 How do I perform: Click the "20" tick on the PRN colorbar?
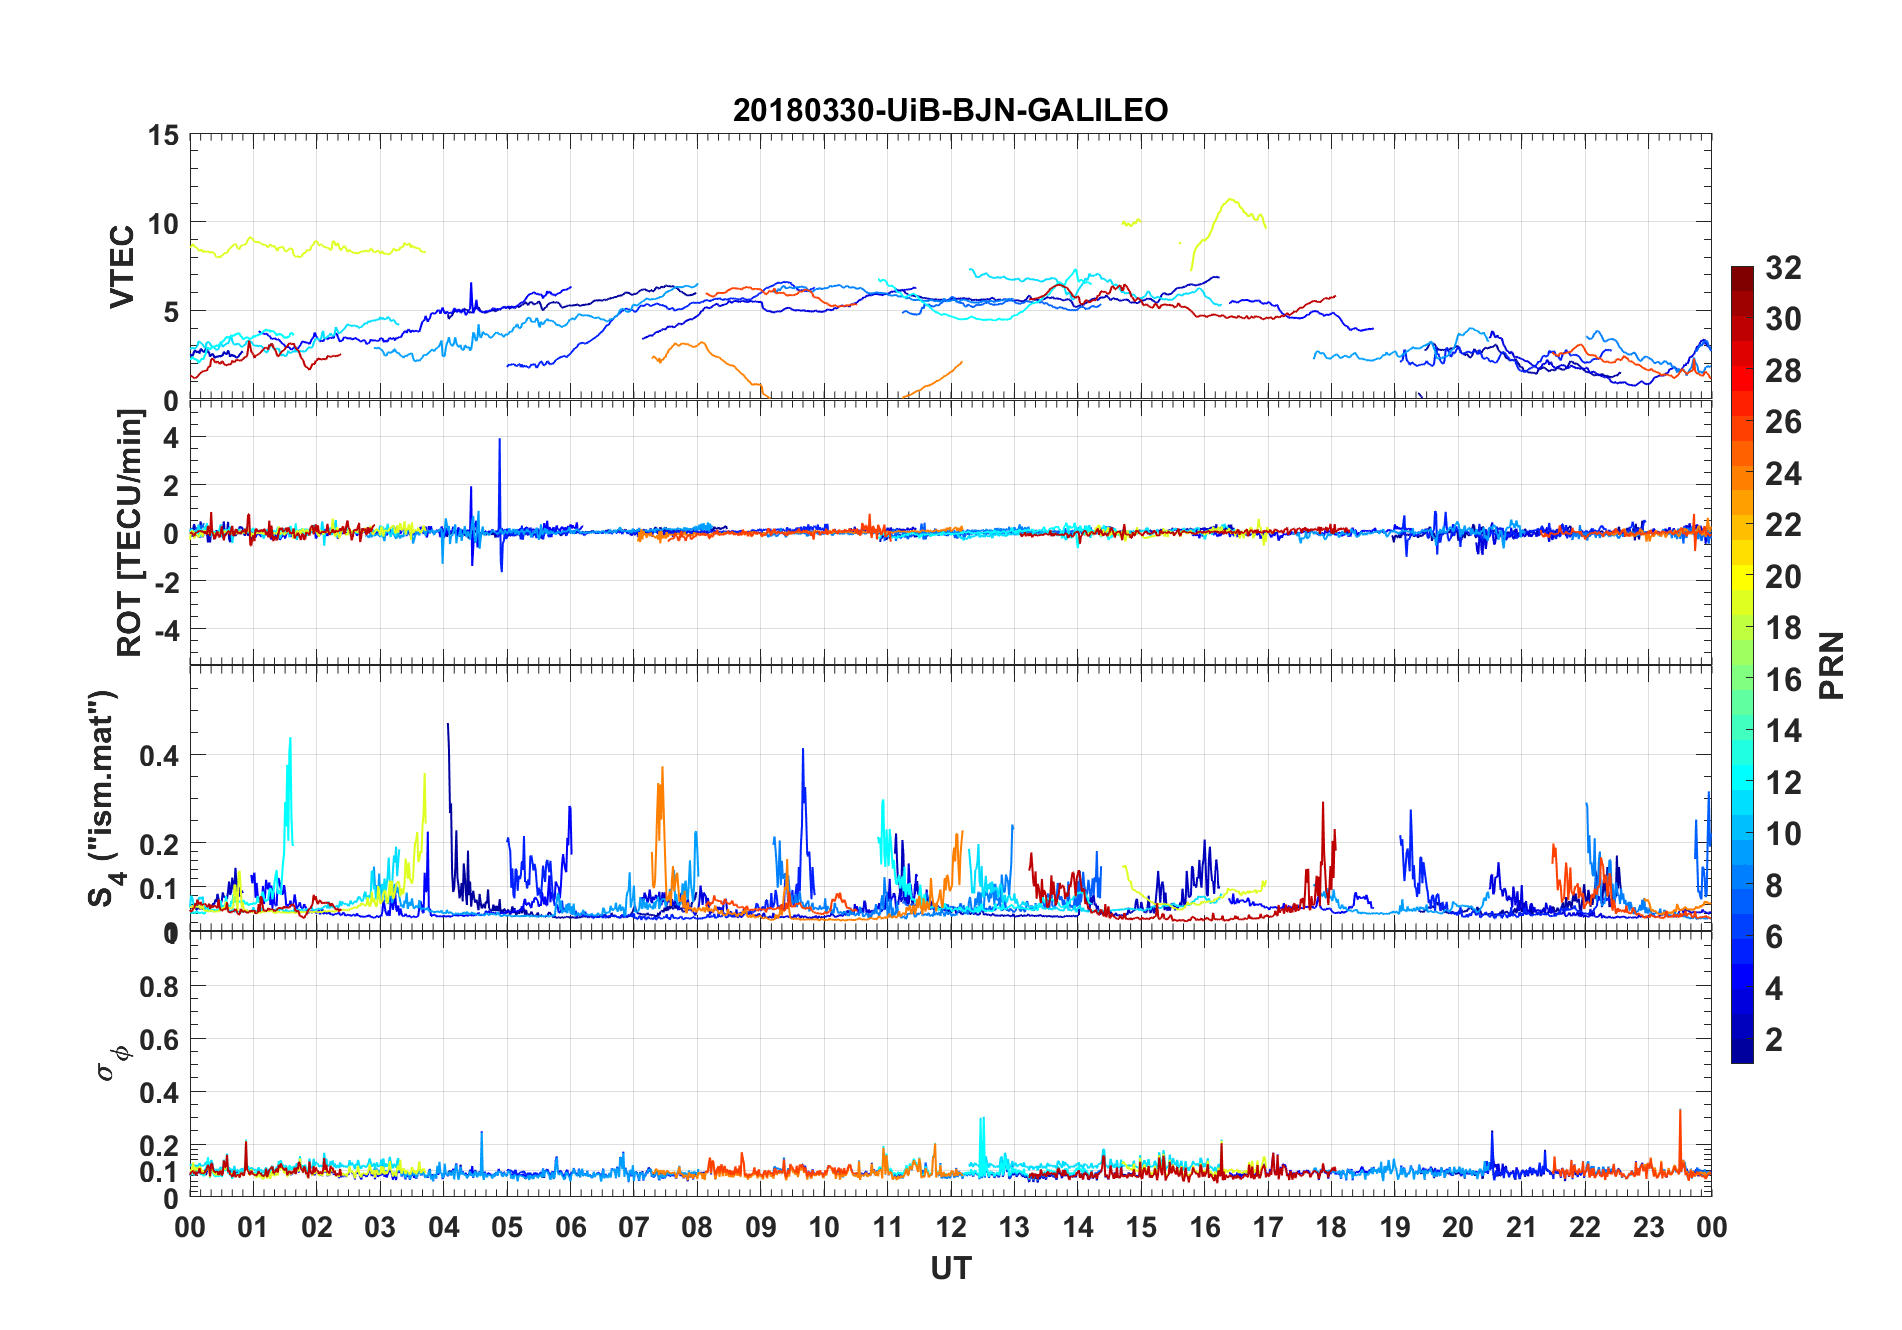pyautogui.click(x=1783, y=577)
